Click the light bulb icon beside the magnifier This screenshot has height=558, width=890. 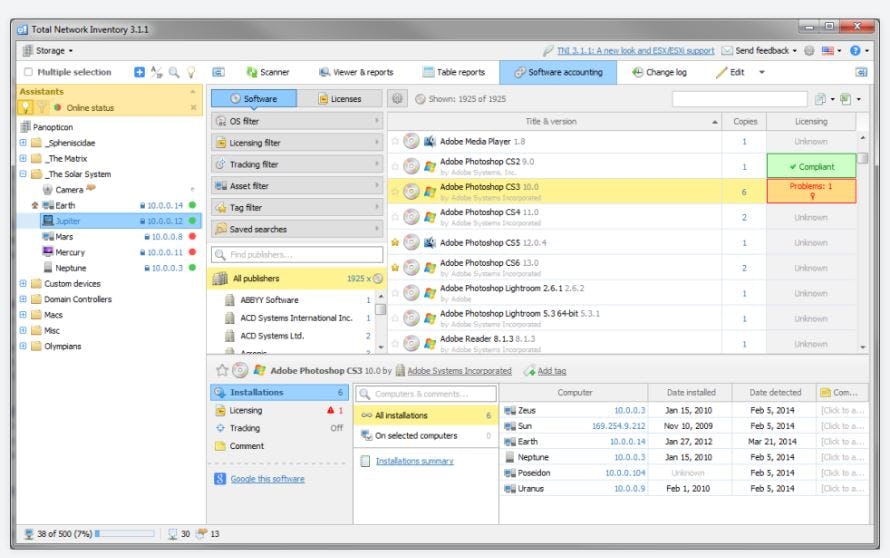(191, 72)
